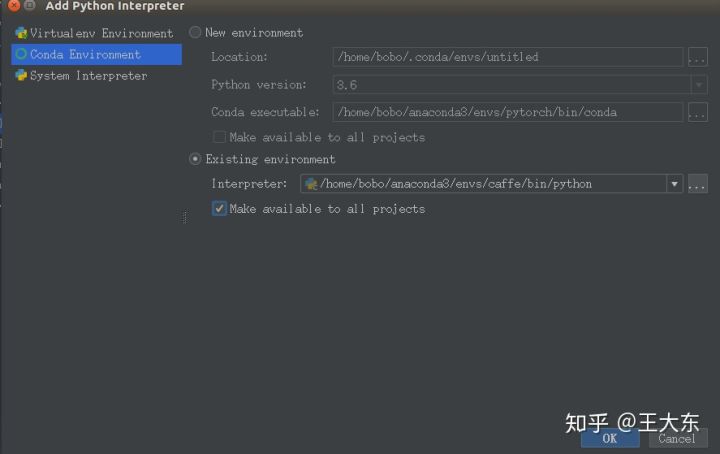Open the Python version 3.6 combo box
The width and height of the screenshot is (720, 454).
tap(520, 84)
